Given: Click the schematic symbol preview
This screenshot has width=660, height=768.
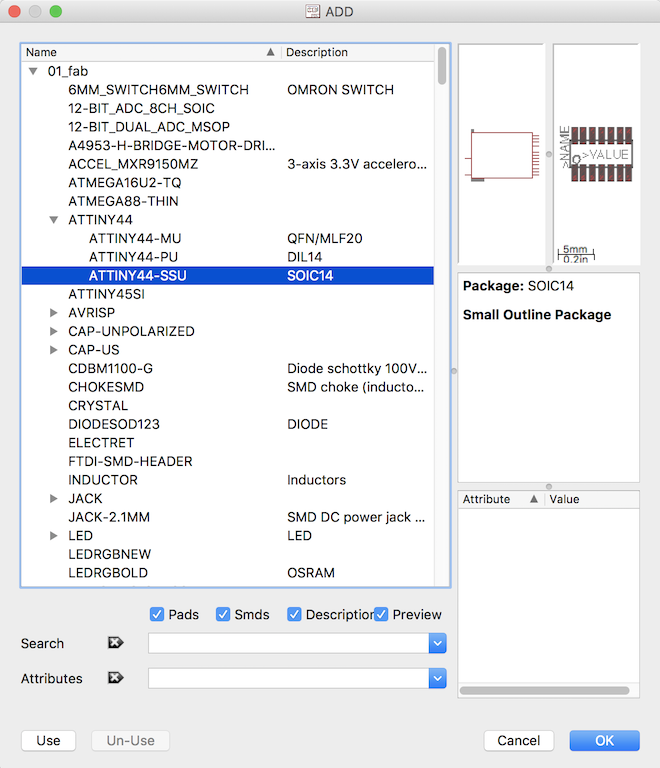Looking at the screenshot, I should click(501, 154).
